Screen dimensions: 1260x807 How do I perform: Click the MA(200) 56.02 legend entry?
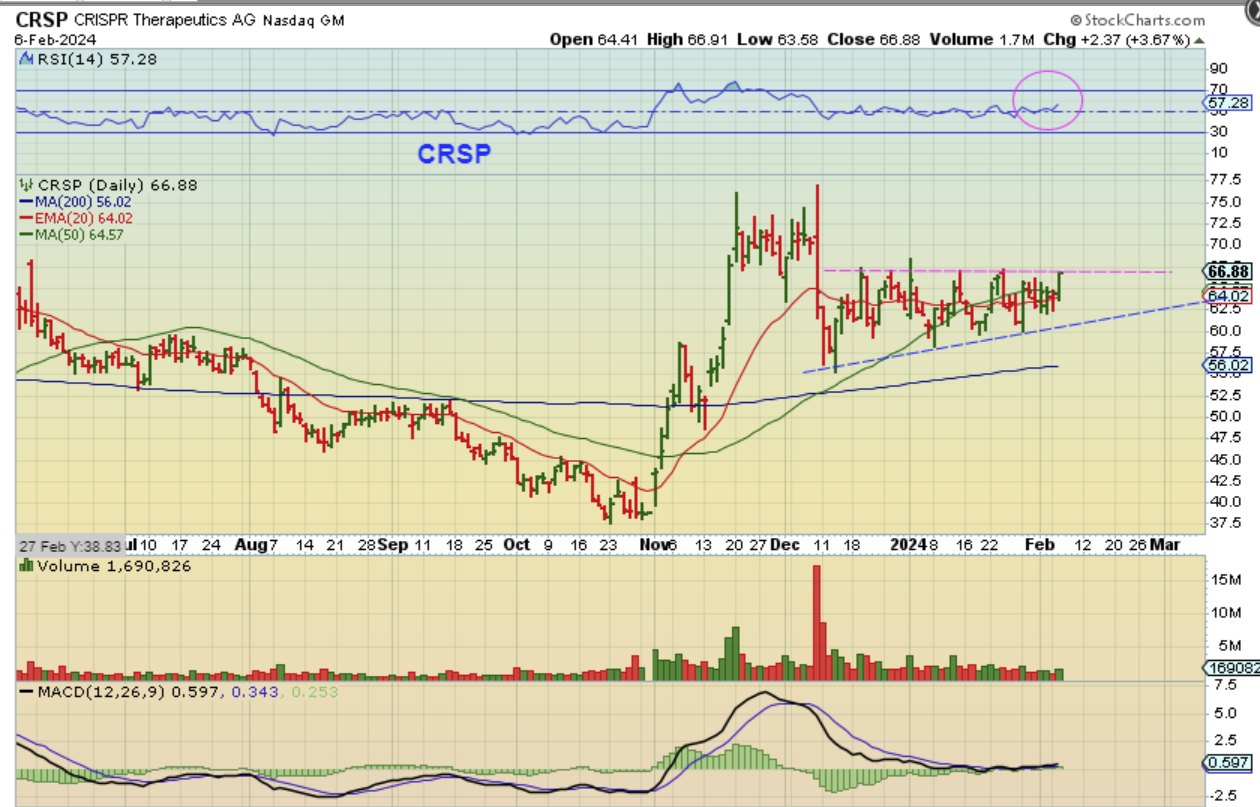(x=76, y=202)
